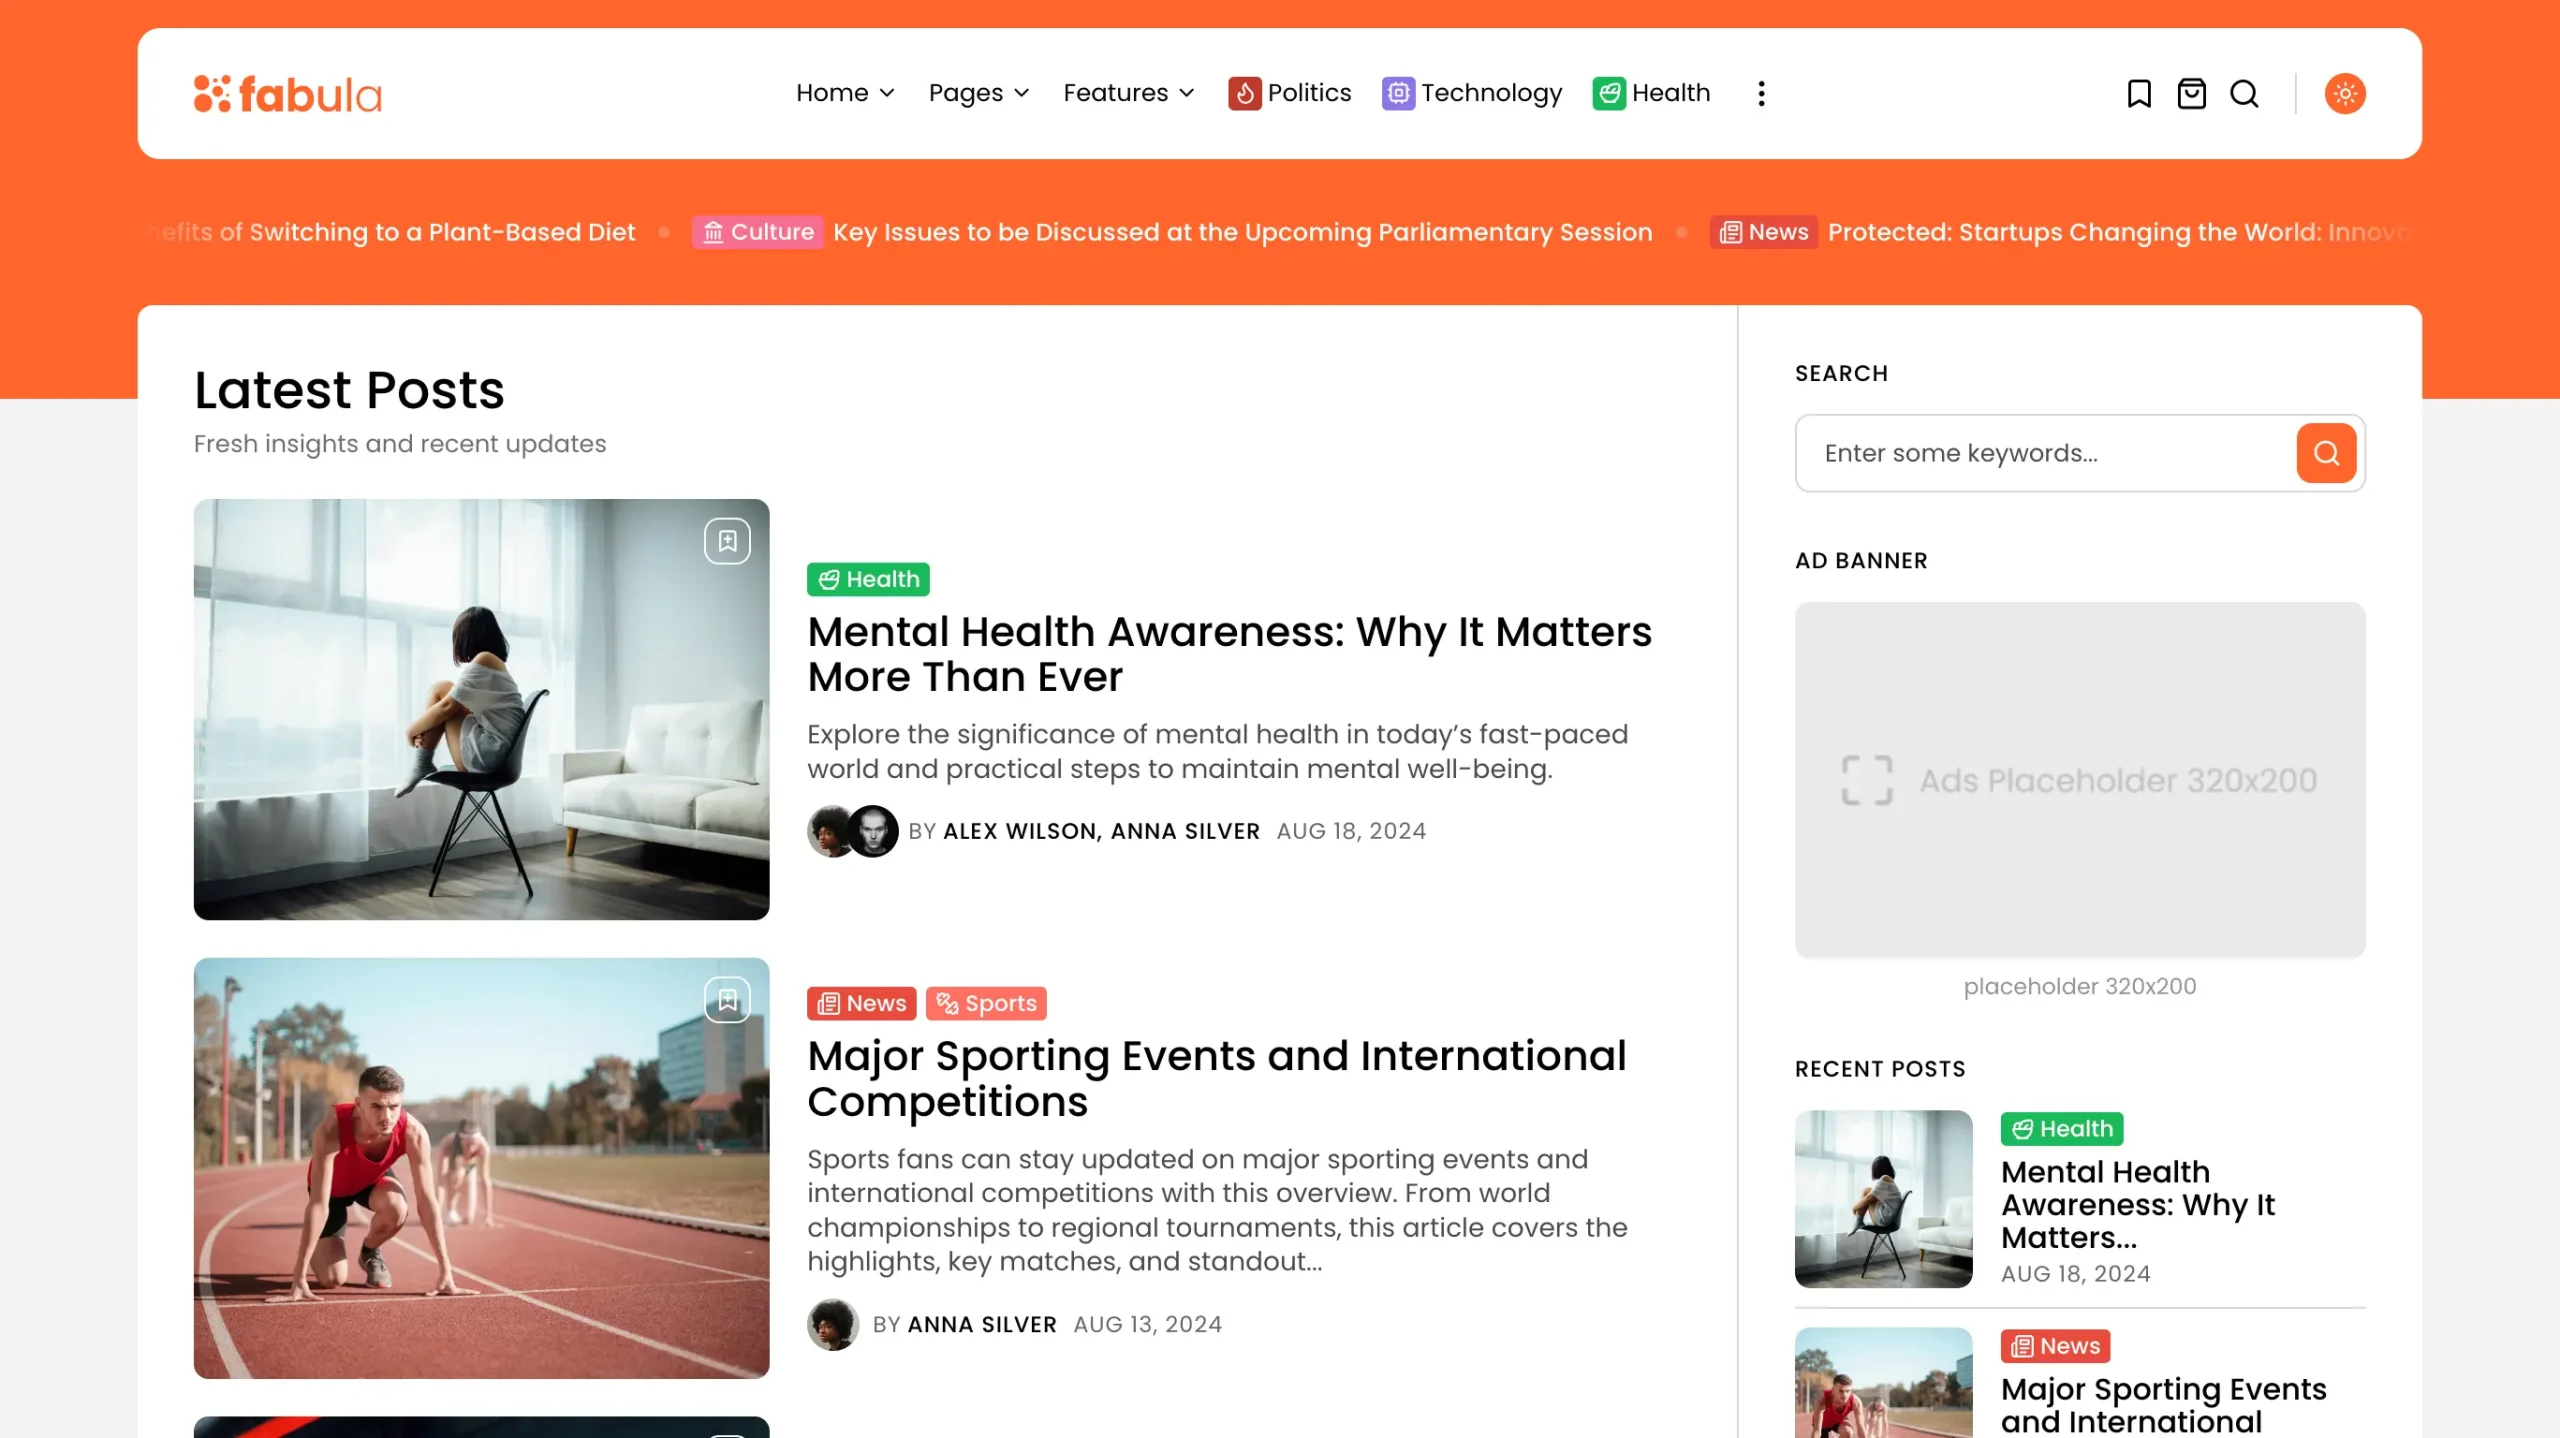Click the fabula logo
2560x1438 pixels.
pos(288,94)
